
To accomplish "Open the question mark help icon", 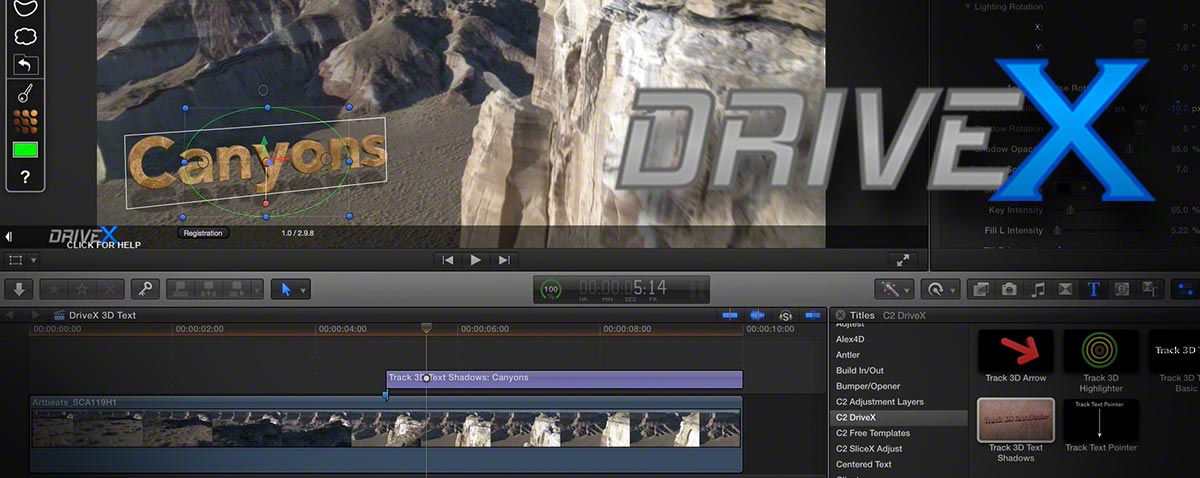I will pyautogui.click(x=26, y=177).
